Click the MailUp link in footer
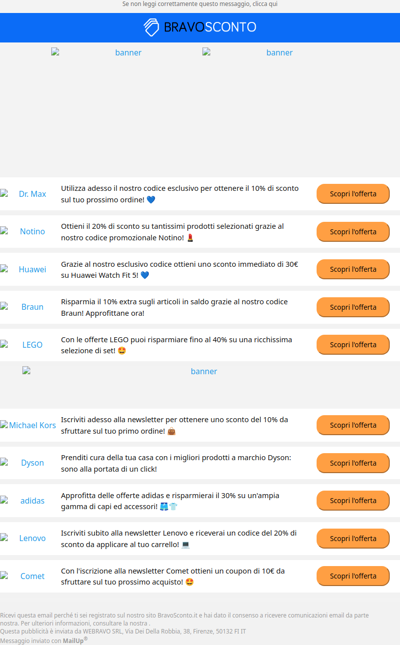 click(x=74, y=640)
